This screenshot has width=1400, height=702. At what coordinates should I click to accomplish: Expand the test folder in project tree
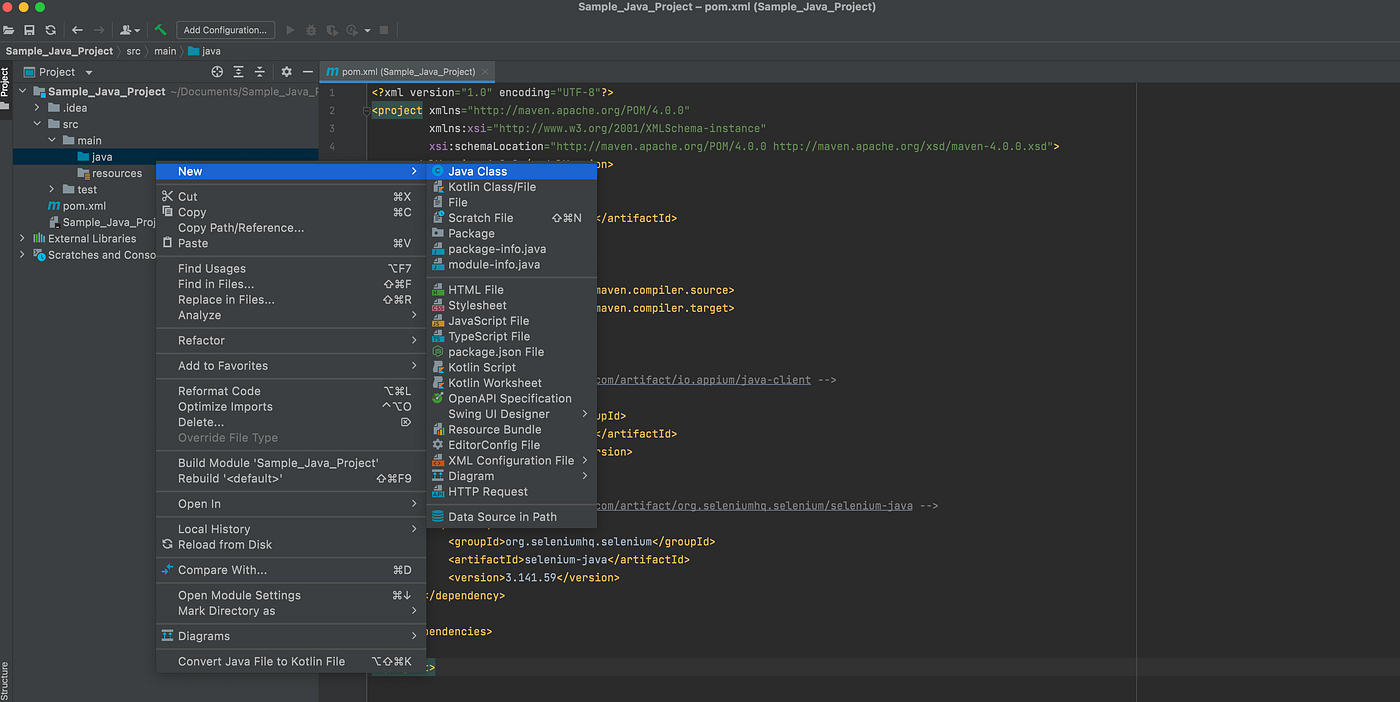click(53, 189)
